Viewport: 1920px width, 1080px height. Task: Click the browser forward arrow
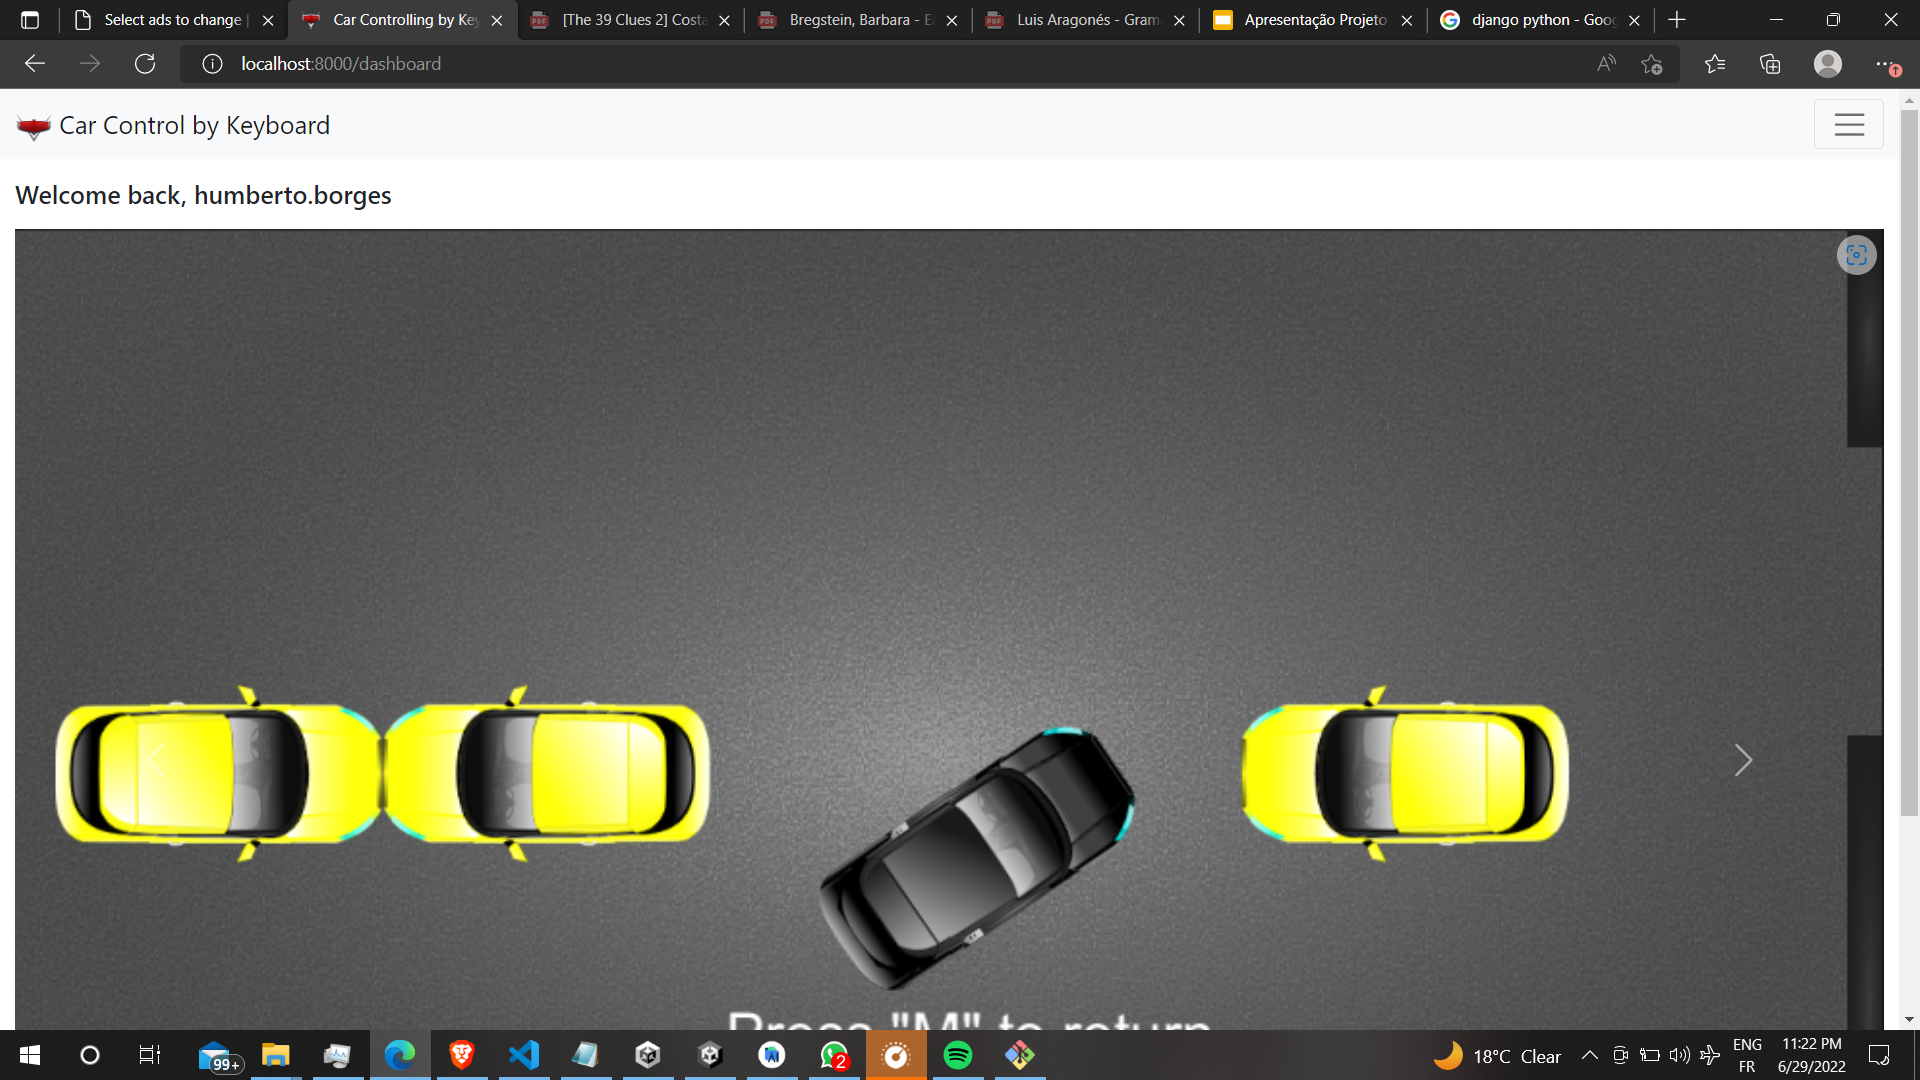tap(90, 64)
